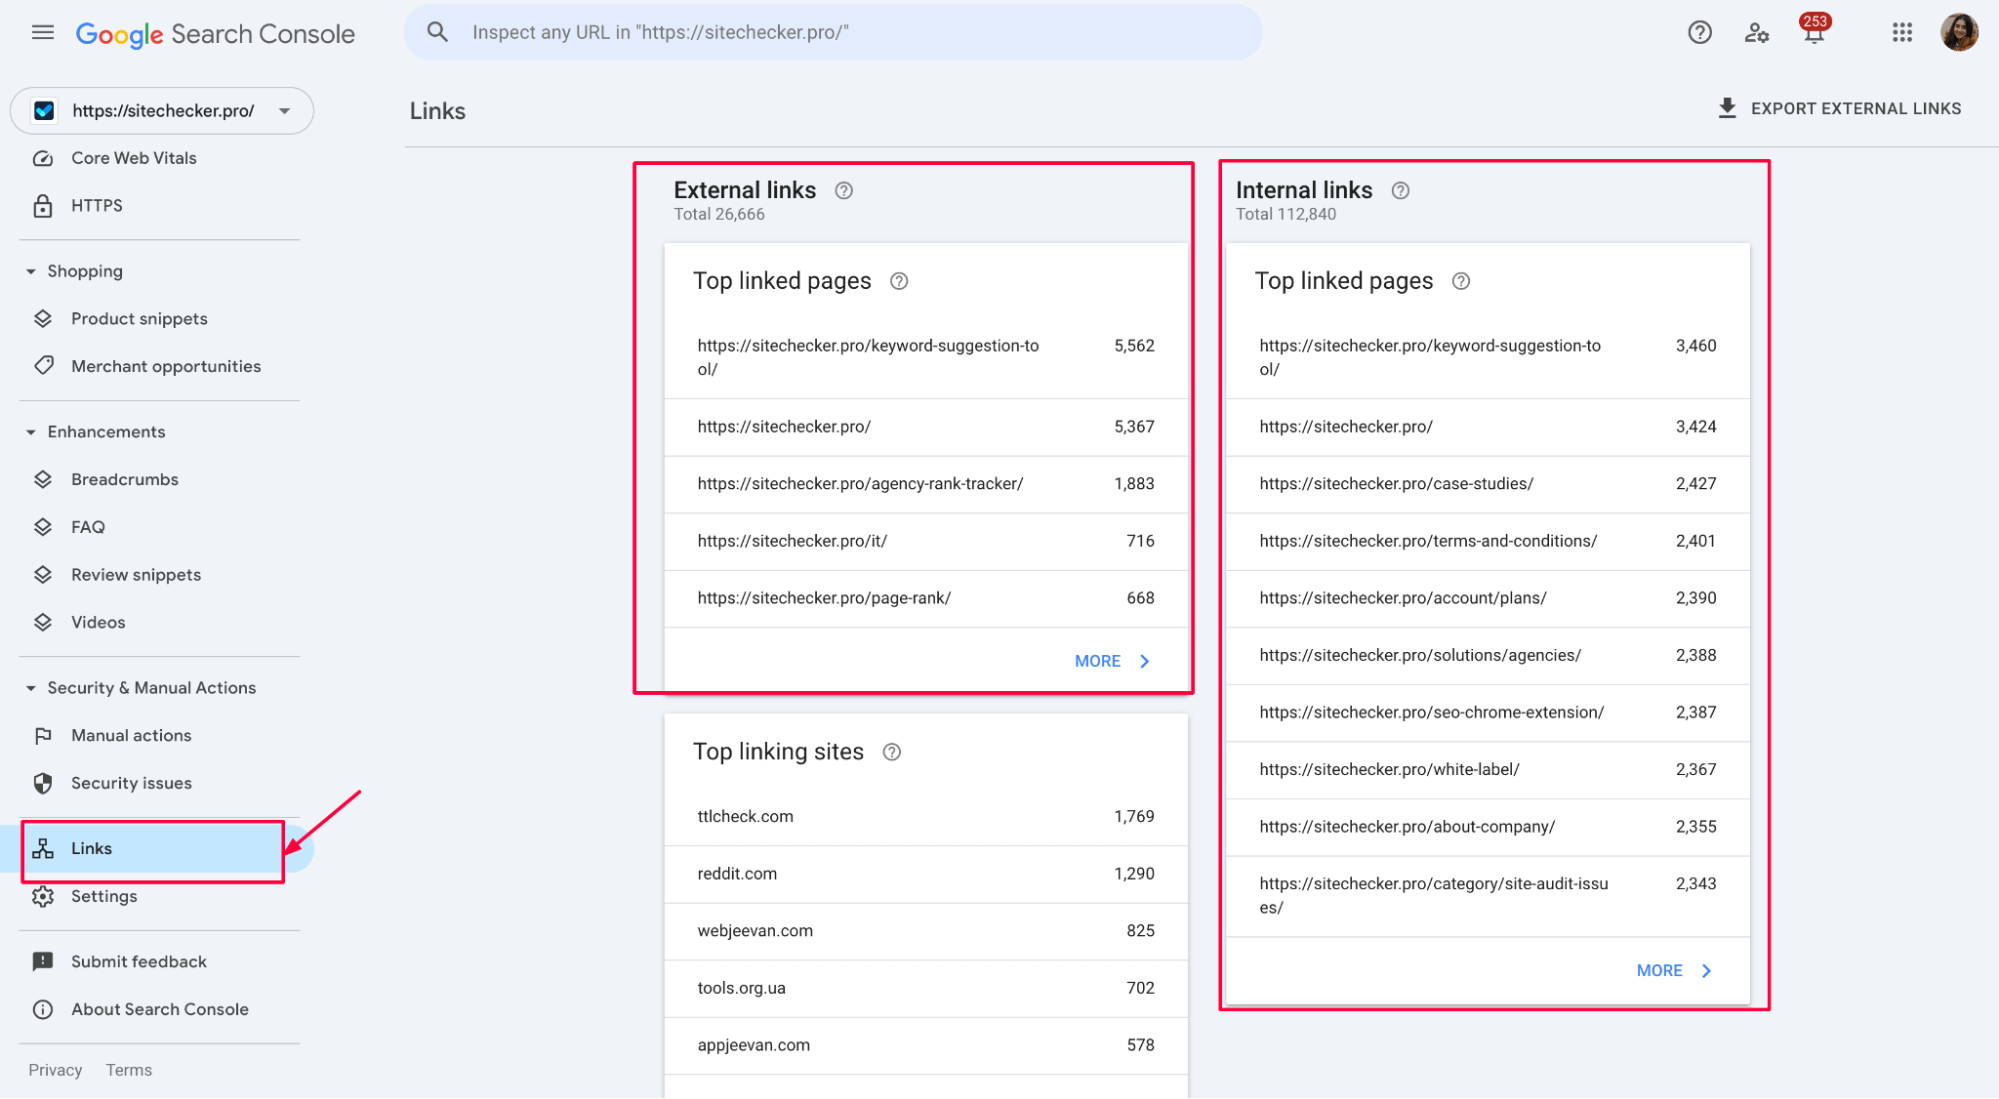
Task: Click Google Search Console logo
Action: (215, 34)
